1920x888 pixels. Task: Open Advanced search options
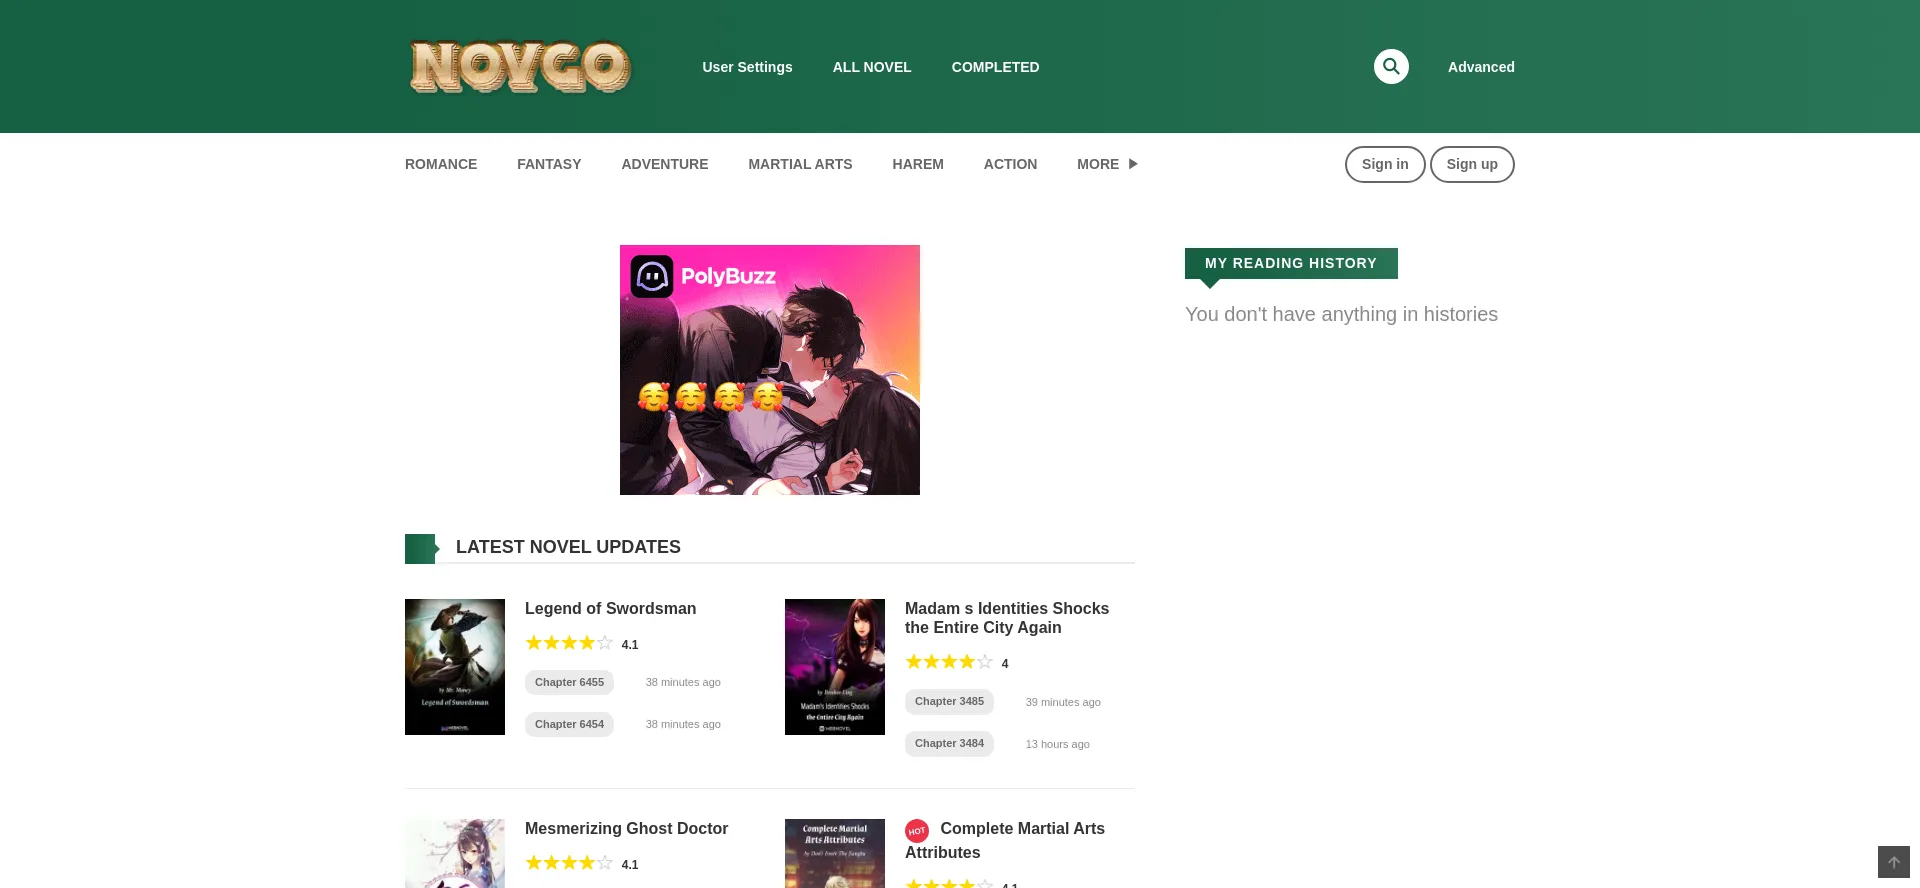pyautogui.click(x=1481, y=67)
